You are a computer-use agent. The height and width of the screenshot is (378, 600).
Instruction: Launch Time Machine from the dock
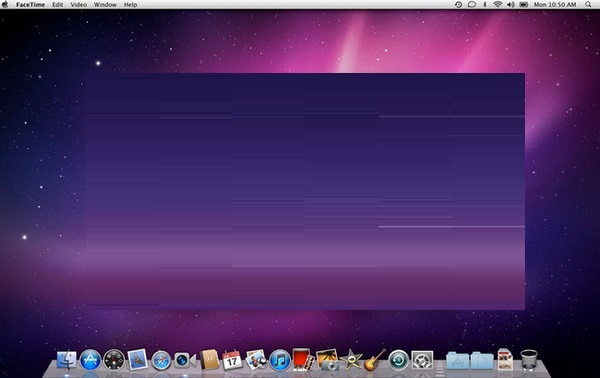(x=398, y=360)
